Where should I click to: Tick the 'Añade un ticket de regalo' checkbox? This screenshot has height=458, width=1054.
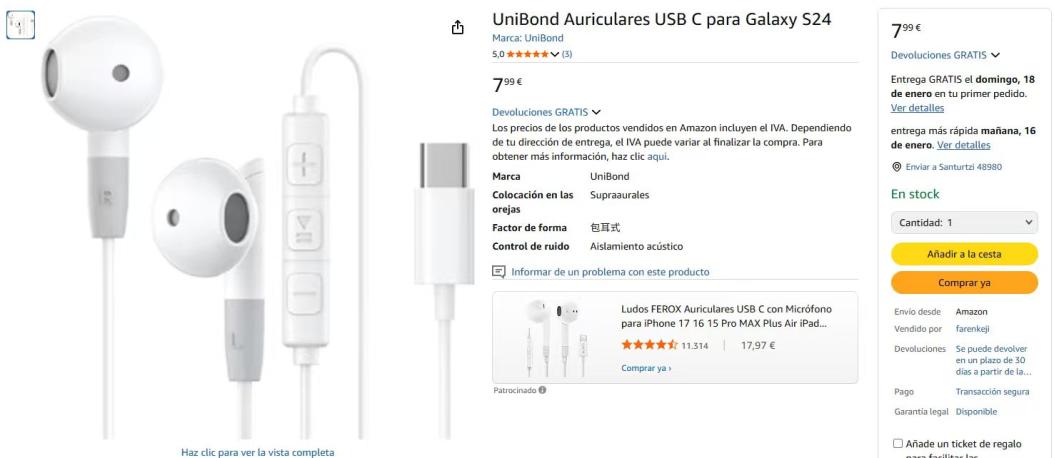[x=897, y=444]
